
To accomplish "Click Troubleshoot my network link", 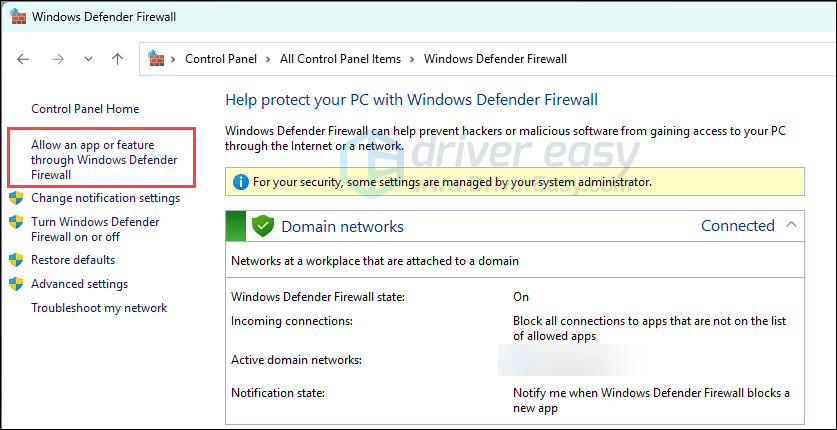I will pyautogui.click(x=99, y=308).
